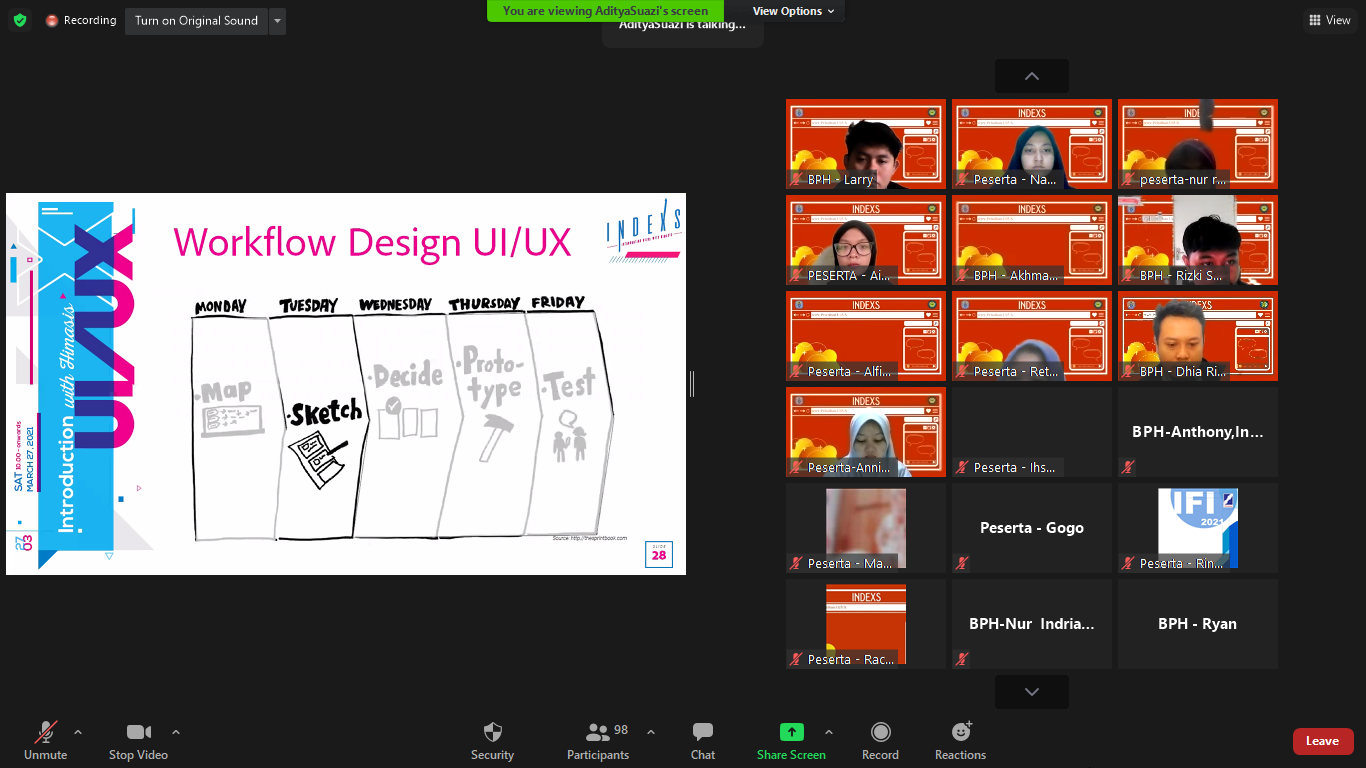Turn on Original Sound
The width and height of the screenshot is (1366, 768).
click(x=196, y=21)
